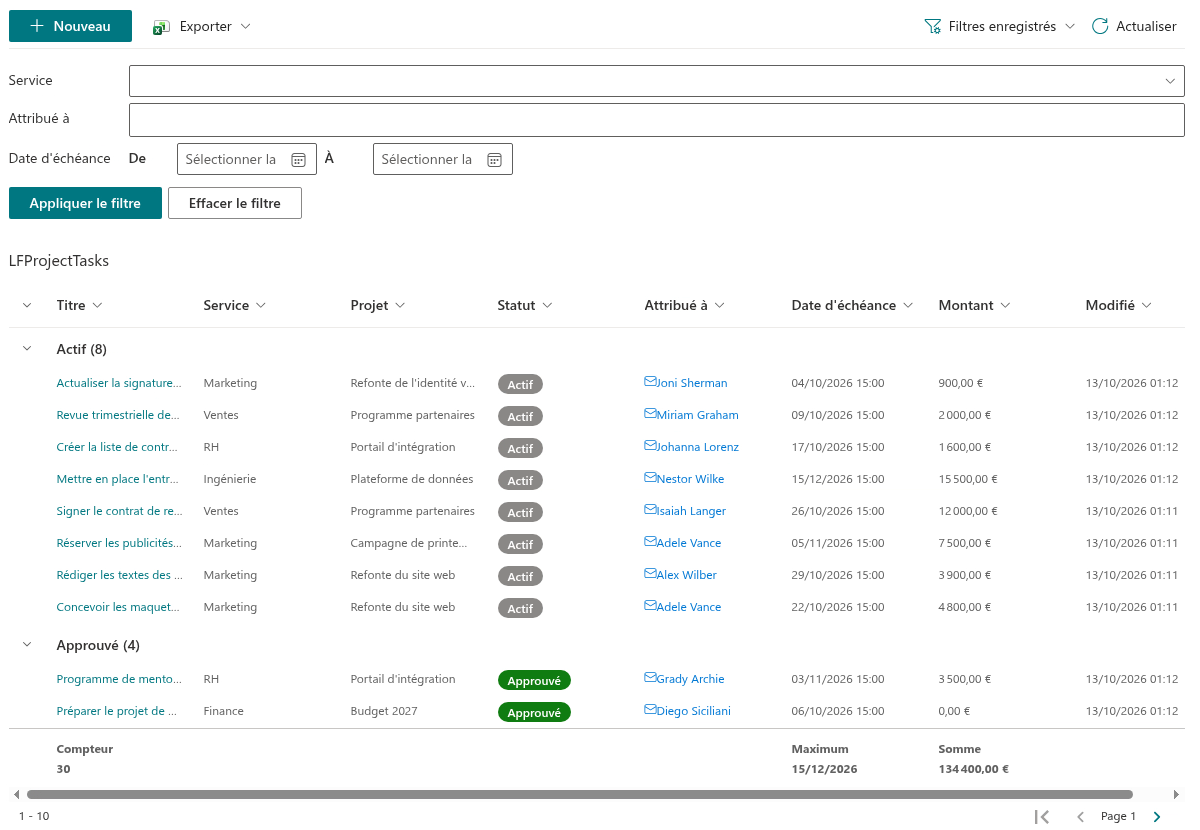This screenshot has height=830, width=1200.
Task: Click the saved filters funnel icon
Action: (x=932, y=27)
